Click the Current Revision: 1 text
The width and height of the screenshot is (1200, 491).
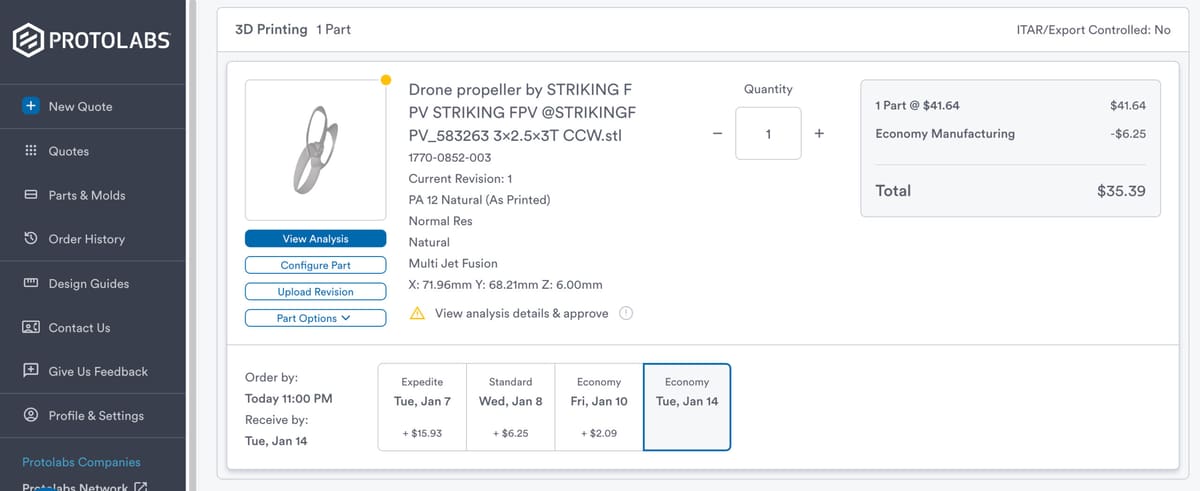pos(460,179)
